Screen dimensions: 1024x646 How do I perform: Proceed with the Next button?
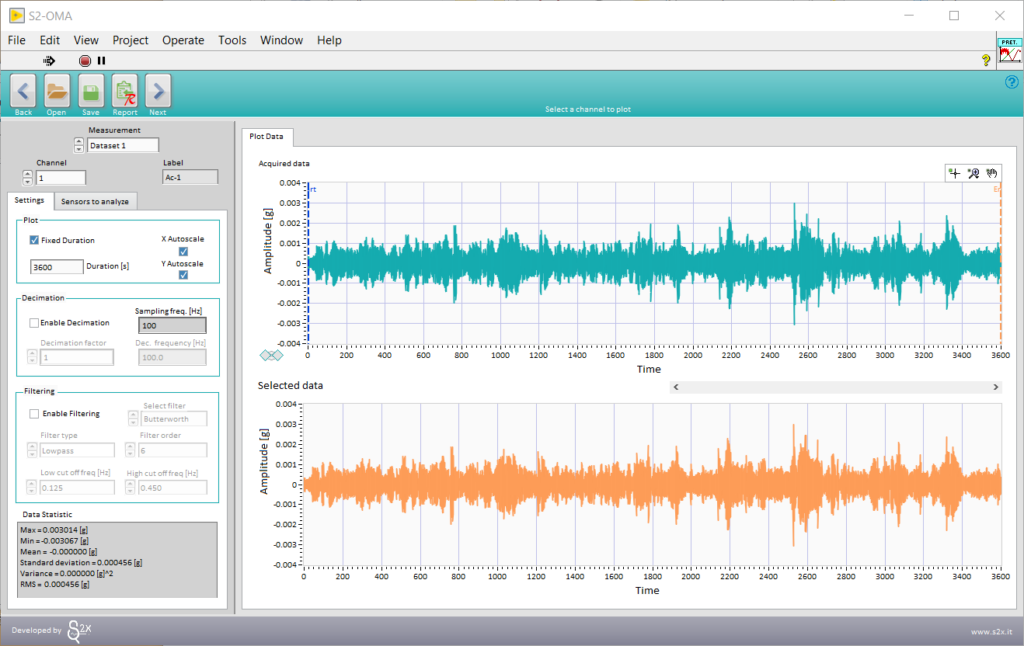coord(157,93)
